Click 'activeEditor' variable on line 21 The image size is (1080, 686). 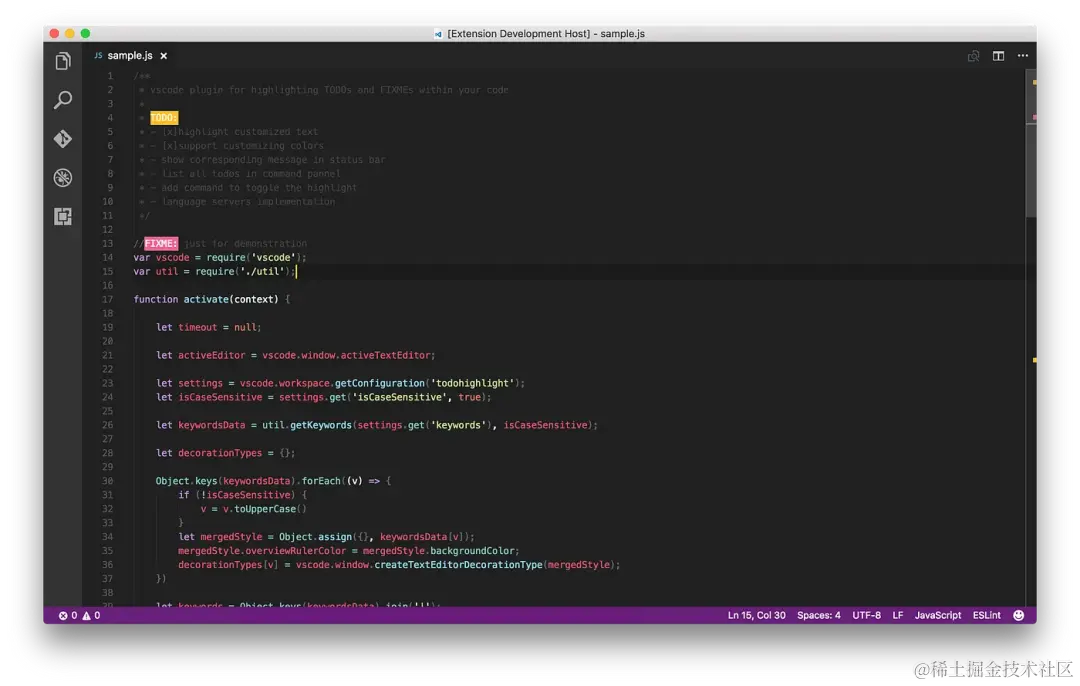(211, 355)
